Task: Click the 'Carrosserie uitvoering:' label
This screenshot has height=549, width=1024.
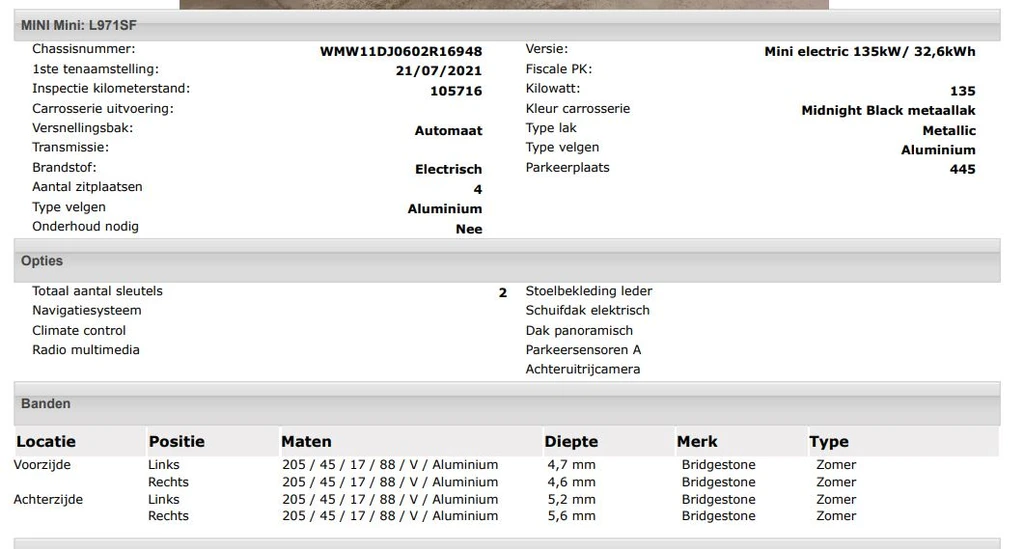Action: click(103, 109)
